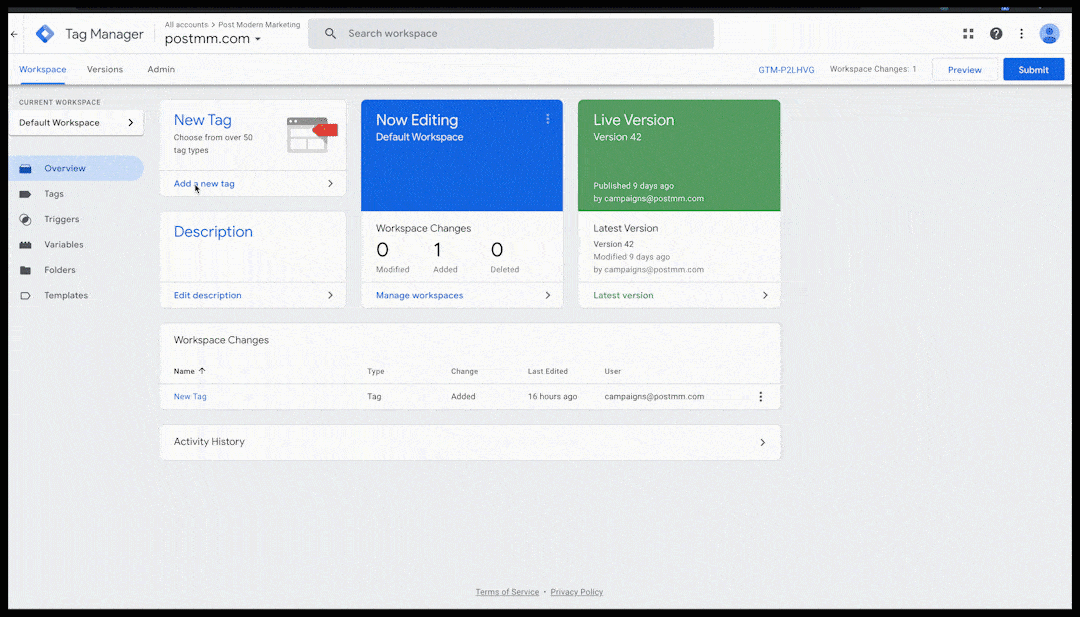Open row actions menu for New Tag

click(x=760, y=397)
